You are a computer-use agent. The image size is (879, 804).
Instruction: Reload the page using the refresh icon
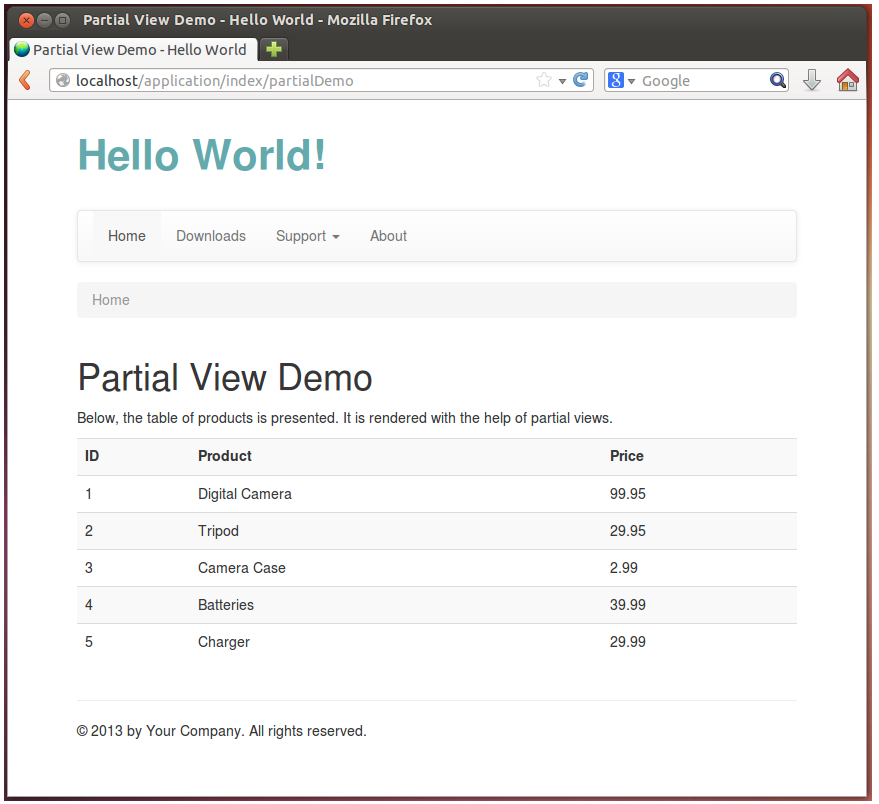tap(580, 81)
